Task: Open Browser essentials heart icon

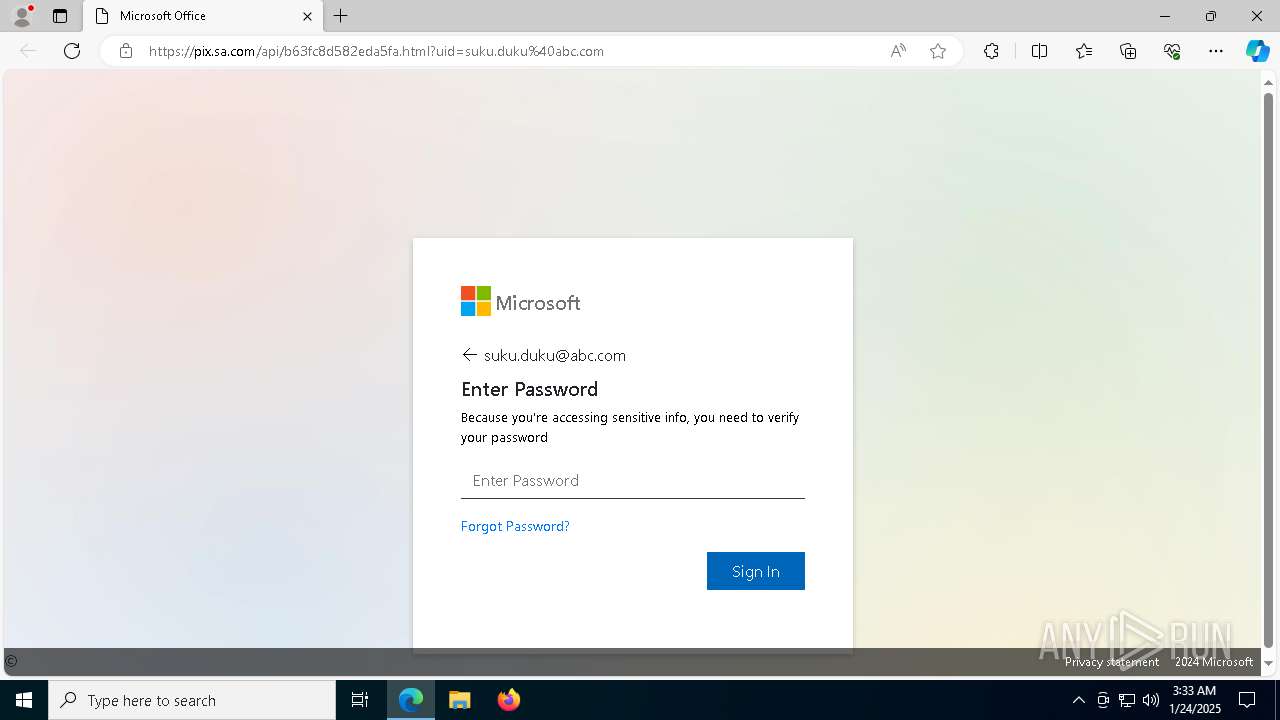Action: tap(1172, 51)
